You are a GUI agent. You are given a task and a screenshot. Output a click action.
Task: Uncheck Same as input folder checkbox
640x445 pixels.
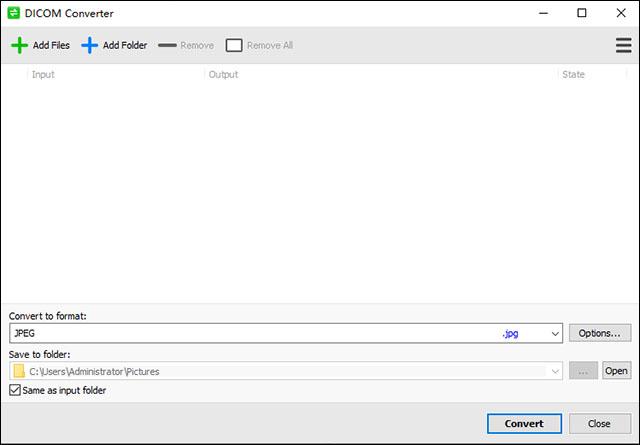point(15,390)
